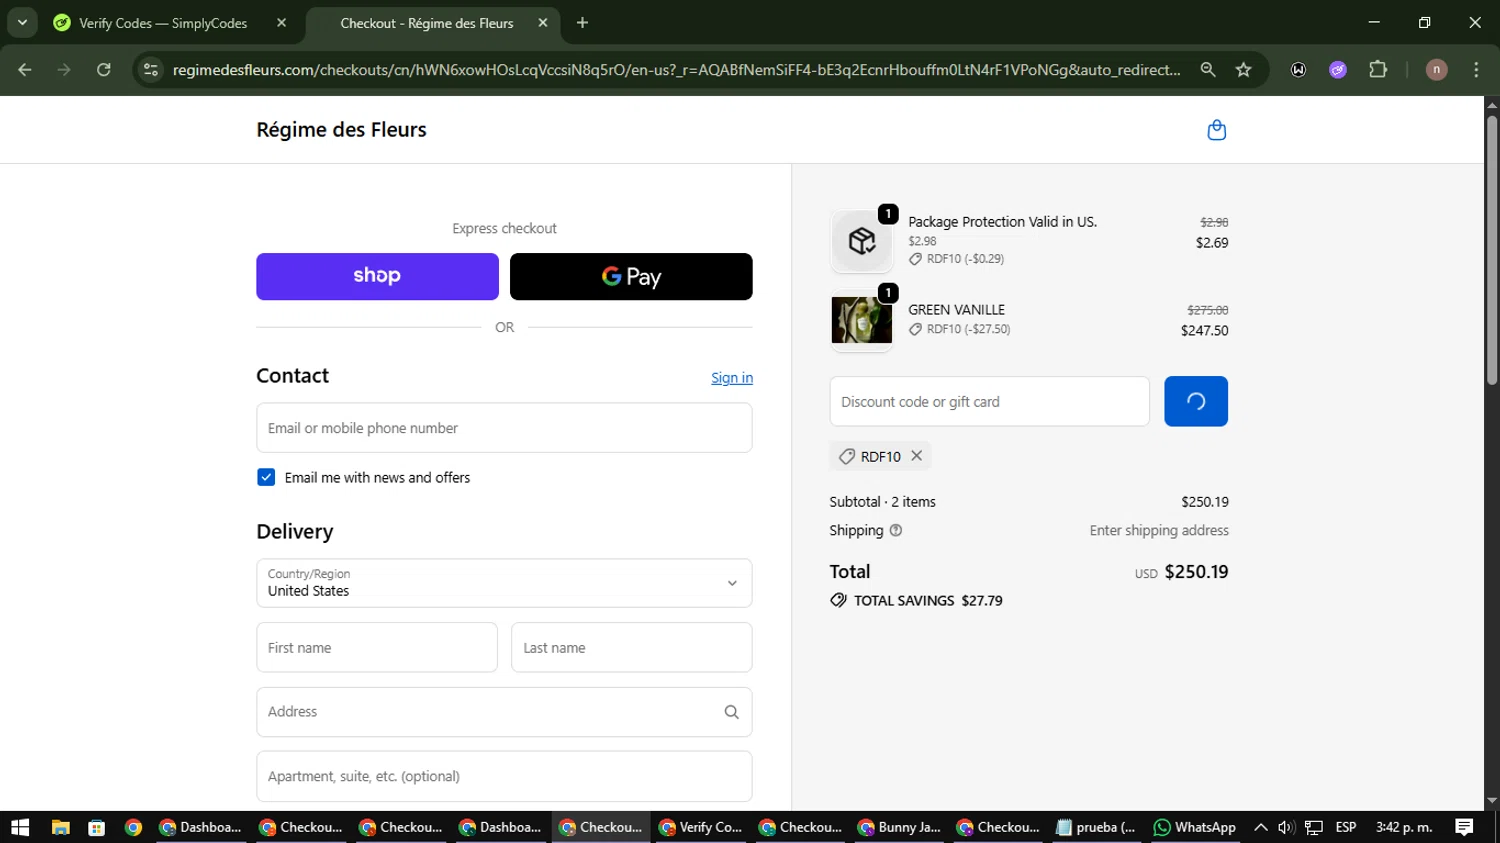Switch to the Bunny Ja... taskbar window
The height and width of the screenshot is (843, 1500).
(900, 827)
